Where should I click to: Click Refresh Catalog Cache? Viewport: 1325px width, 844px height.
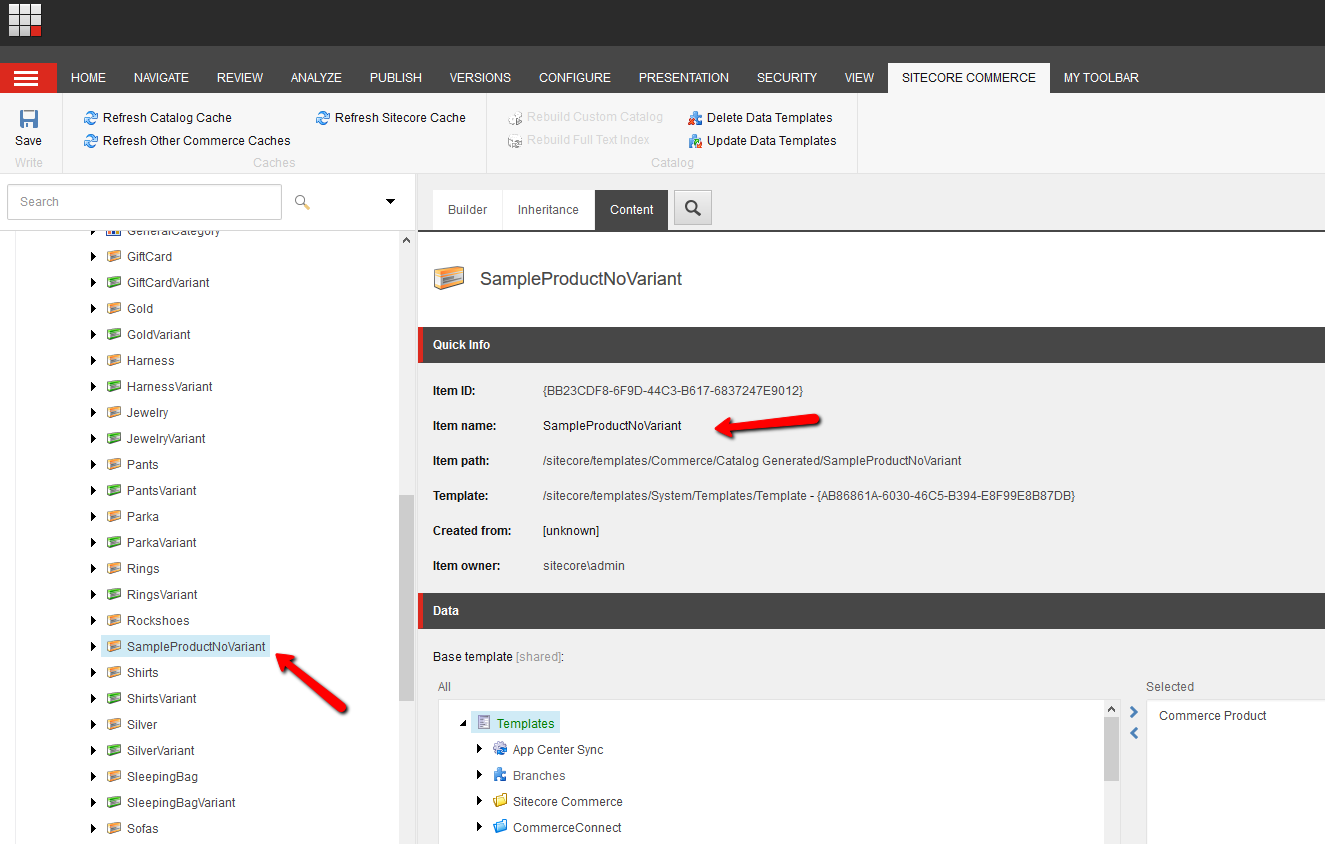[157, 118]
